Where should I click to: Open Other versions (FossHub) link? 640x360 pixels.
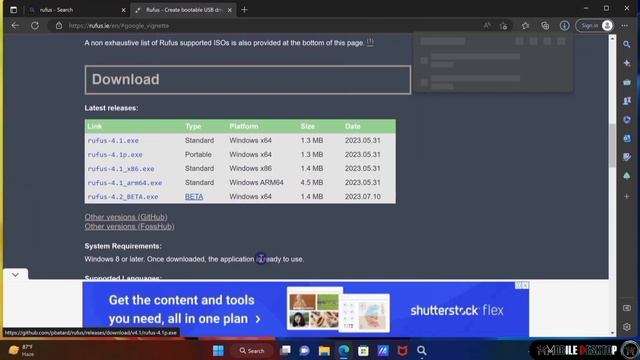point(129,227)
